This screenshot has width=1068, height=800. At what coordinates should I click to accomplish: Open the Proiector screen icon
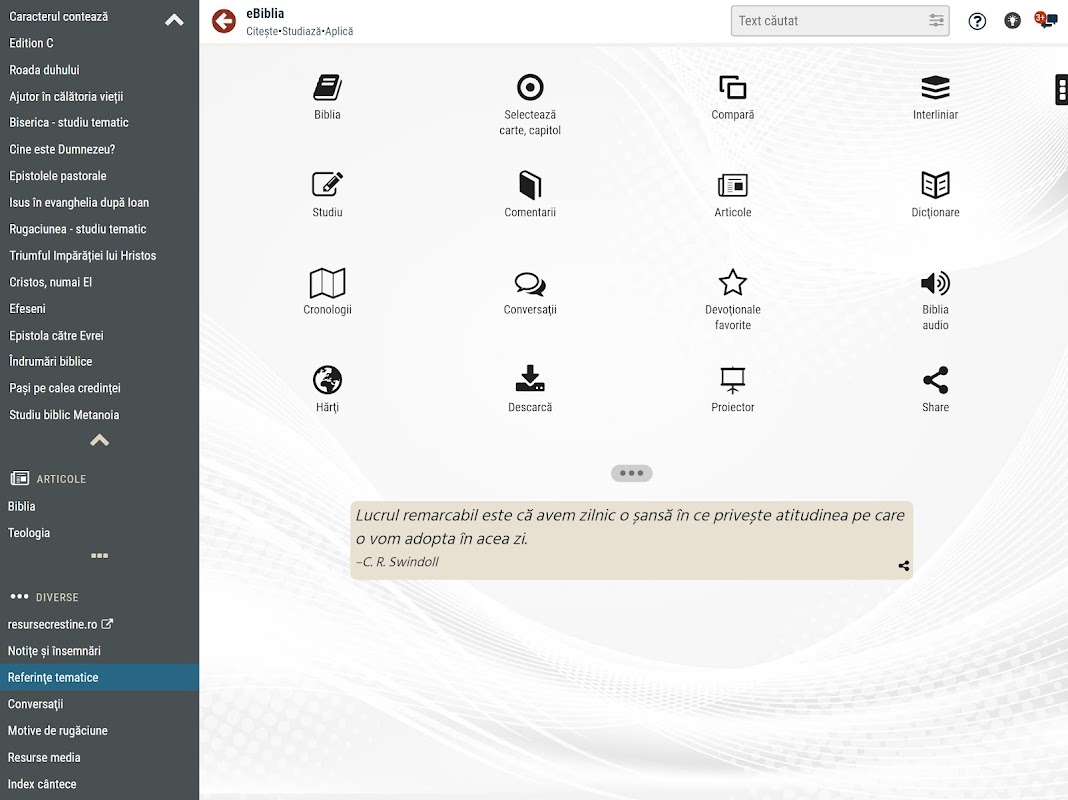[732, 380]
